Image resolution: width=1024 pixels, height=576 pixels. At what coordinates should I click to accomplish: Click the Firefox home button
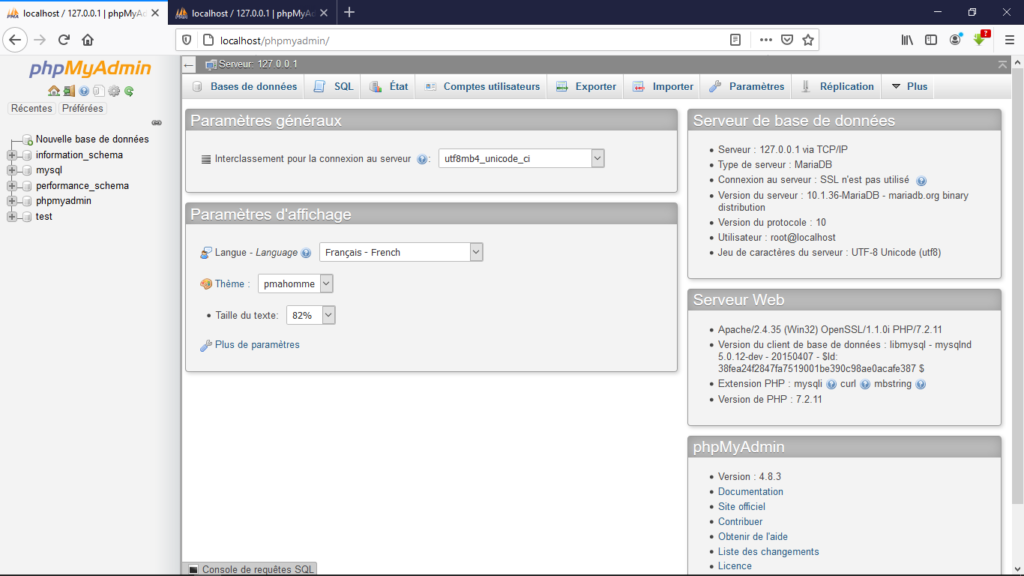tap(88, 40)
